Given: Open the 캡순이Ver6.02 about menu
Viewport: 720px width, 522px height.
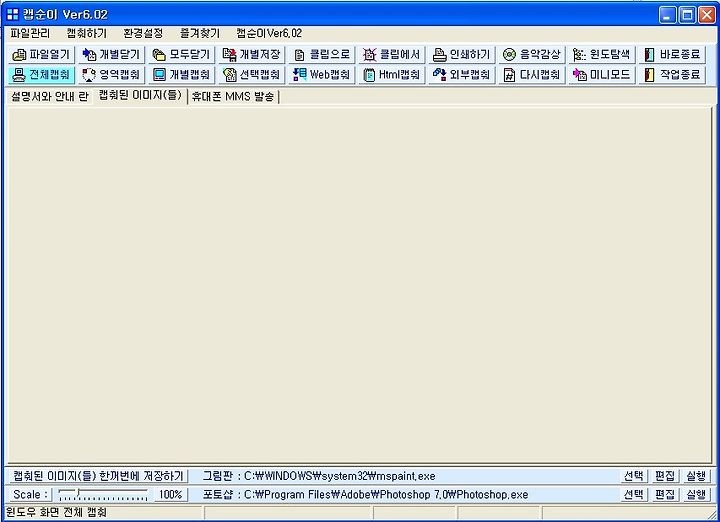Looking at the screenshot, I should [269, 34].
